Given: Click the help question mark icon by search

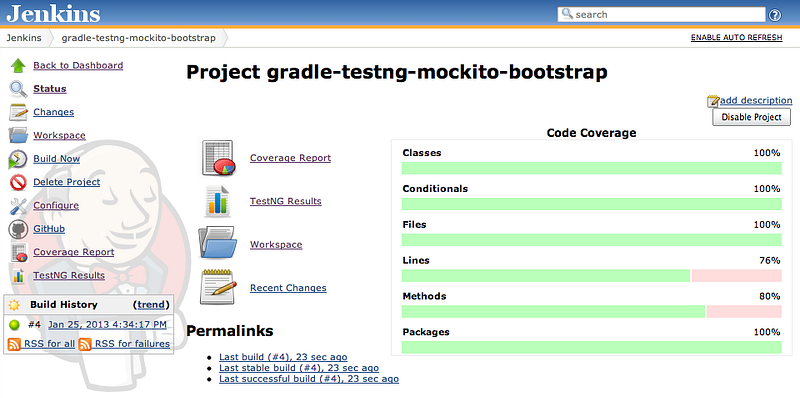Looking at the screenshot, I should 774,15.
